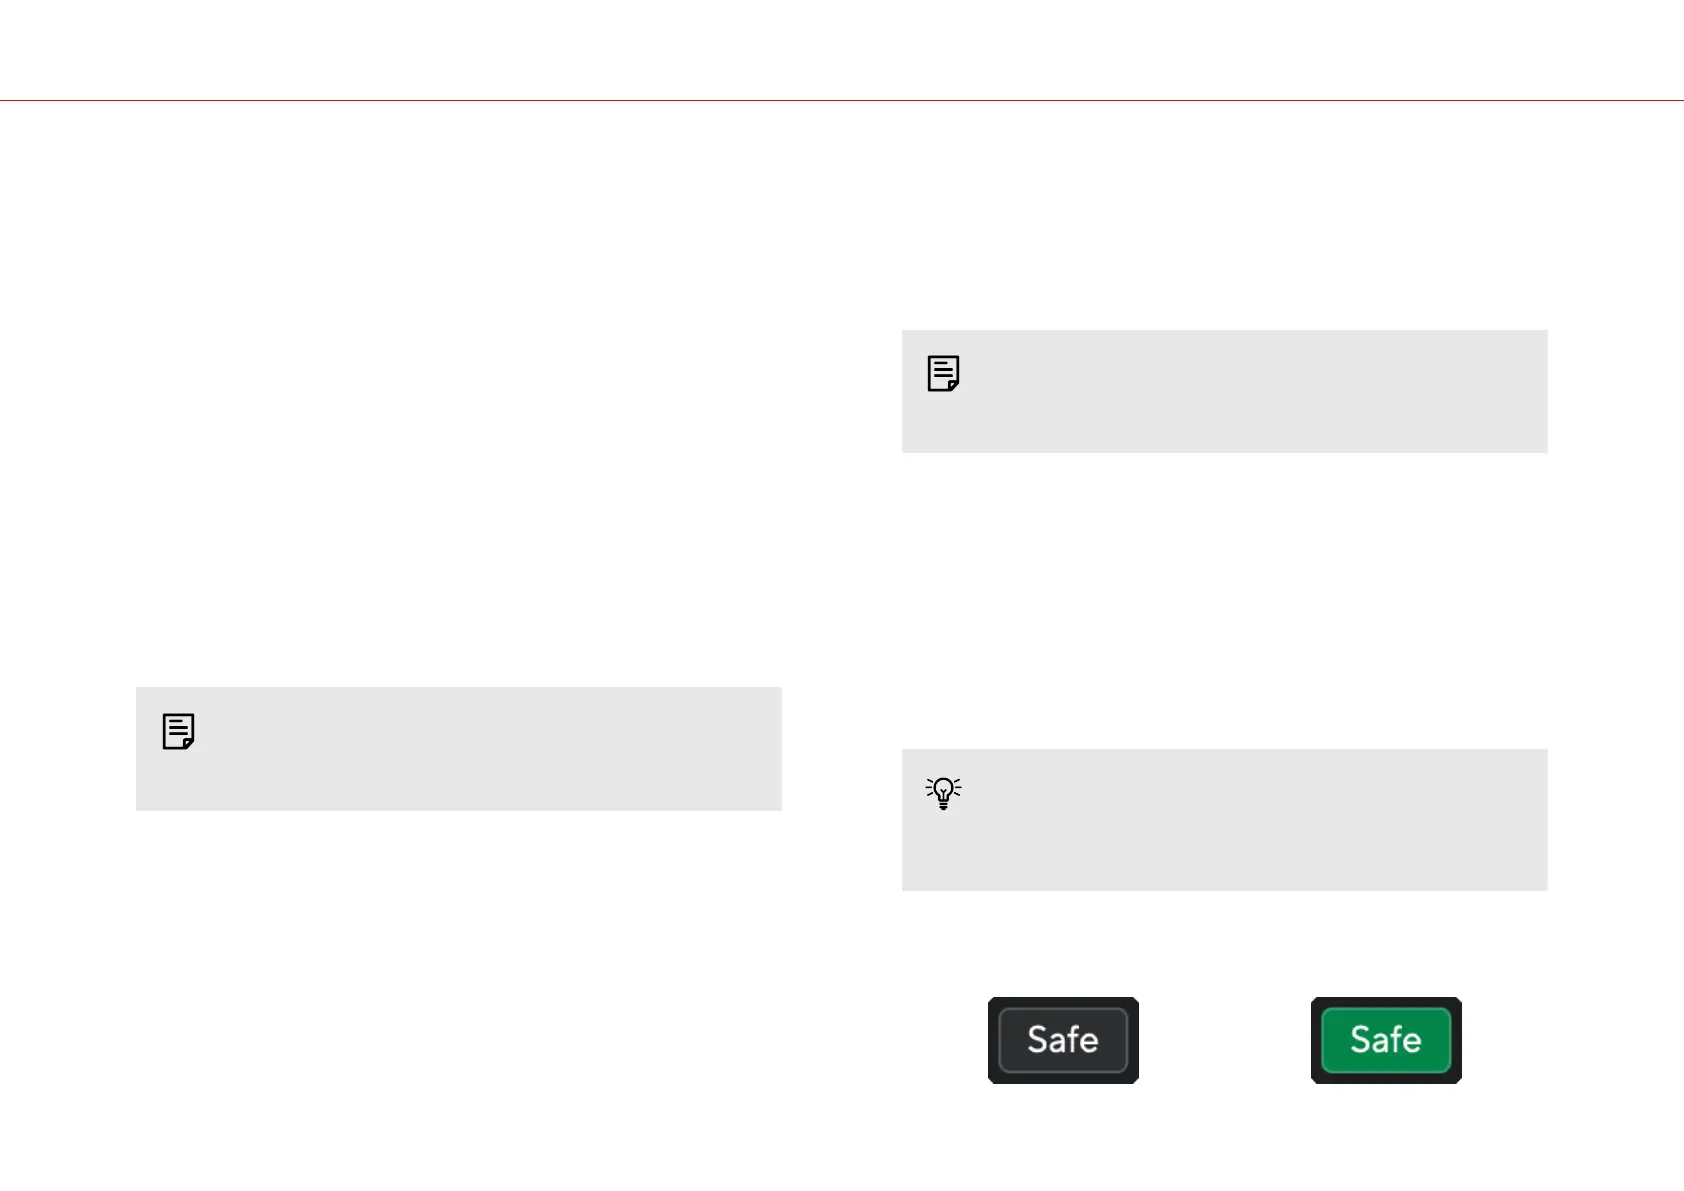Click the red horizontal line at page top
1684x1191 pixels.
coord(842,100)
